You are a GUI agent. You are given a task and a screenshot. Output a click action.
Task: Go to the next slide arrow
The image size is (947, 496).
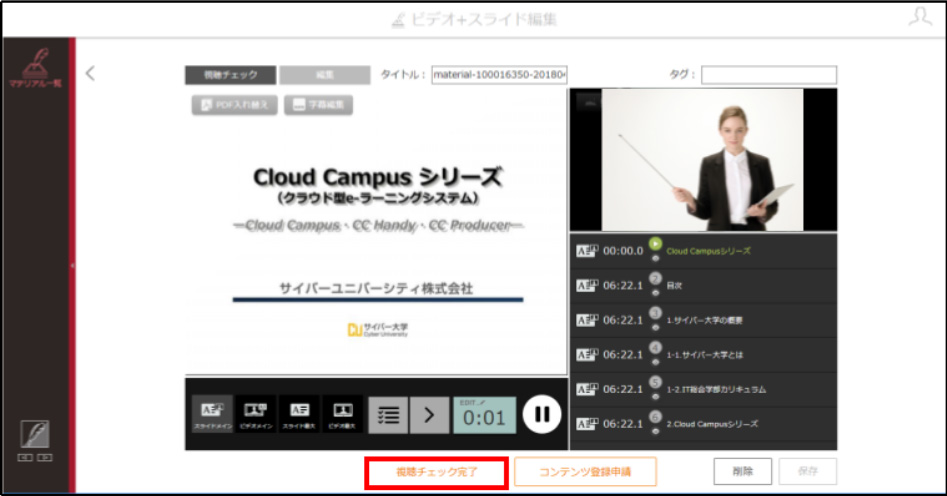click(429, 415)
